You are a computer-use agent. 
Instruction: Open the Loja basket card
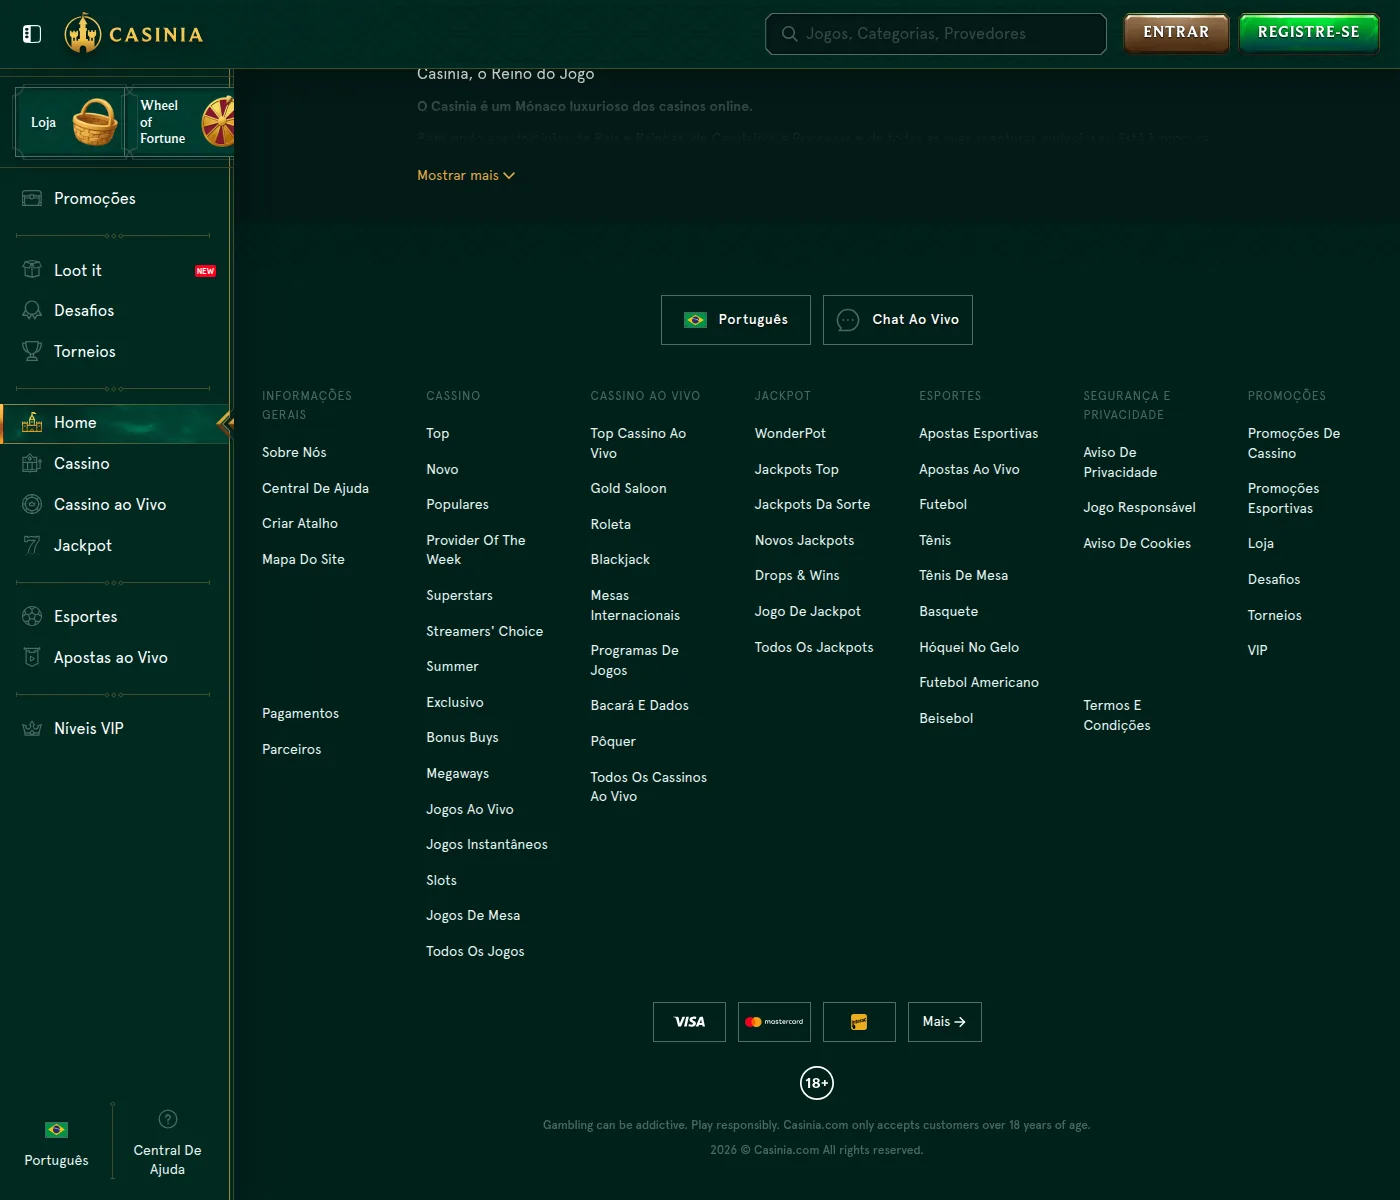click(x=69, y=122)
